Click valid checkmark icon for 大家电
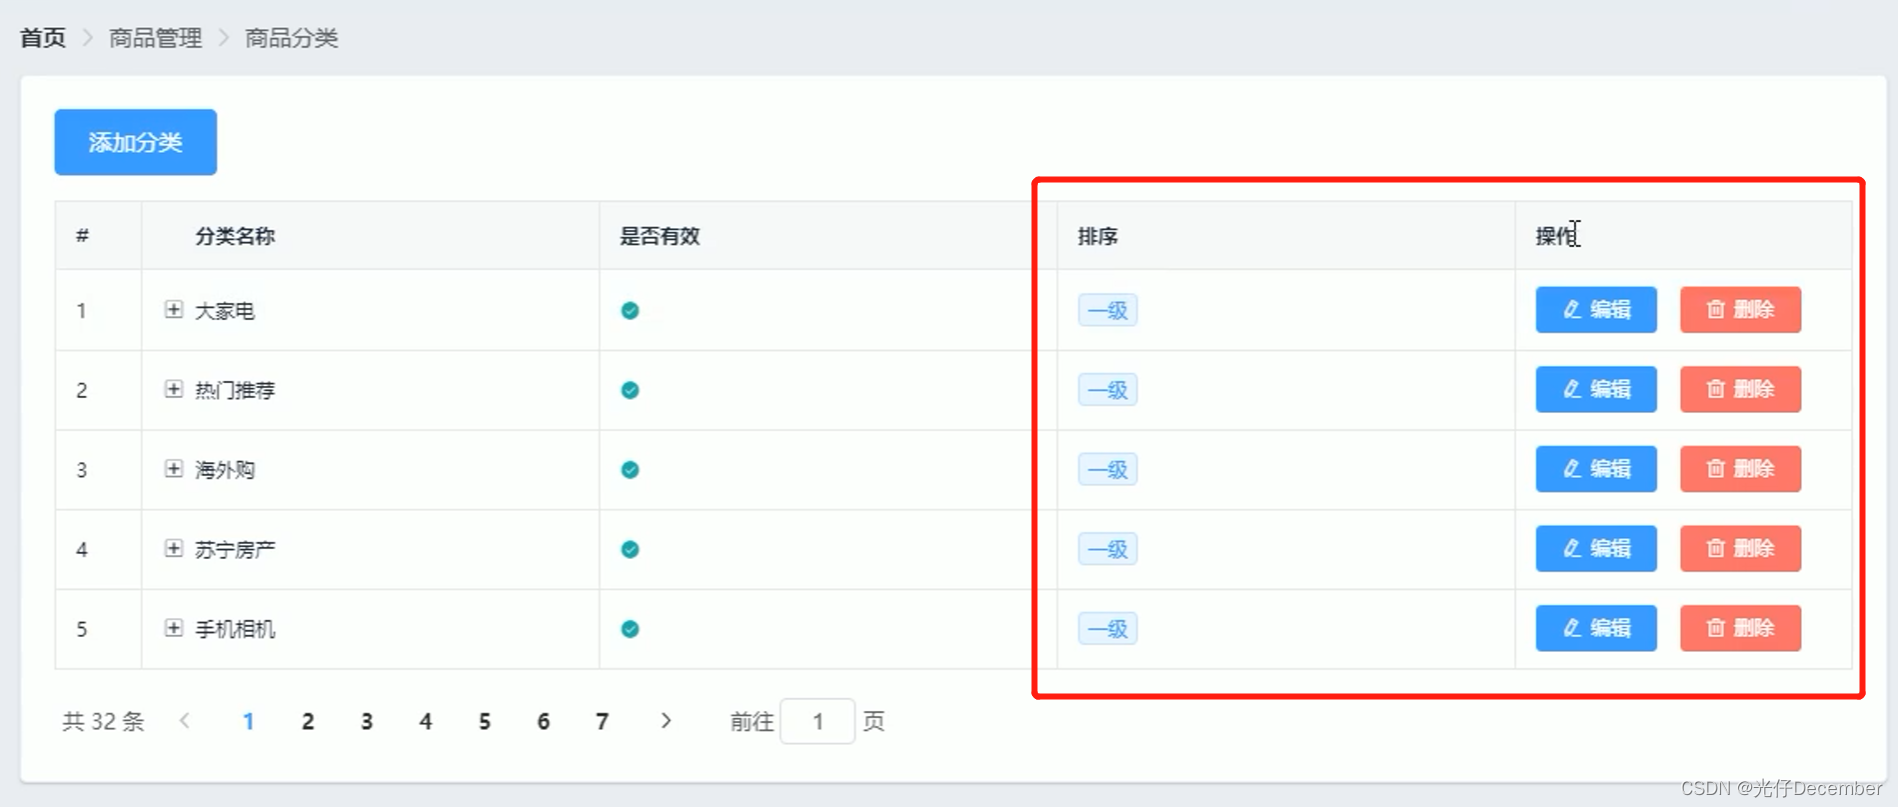The height and width of the screenshot is (807, 1898). pyautogui.click(x=630, y=311)
